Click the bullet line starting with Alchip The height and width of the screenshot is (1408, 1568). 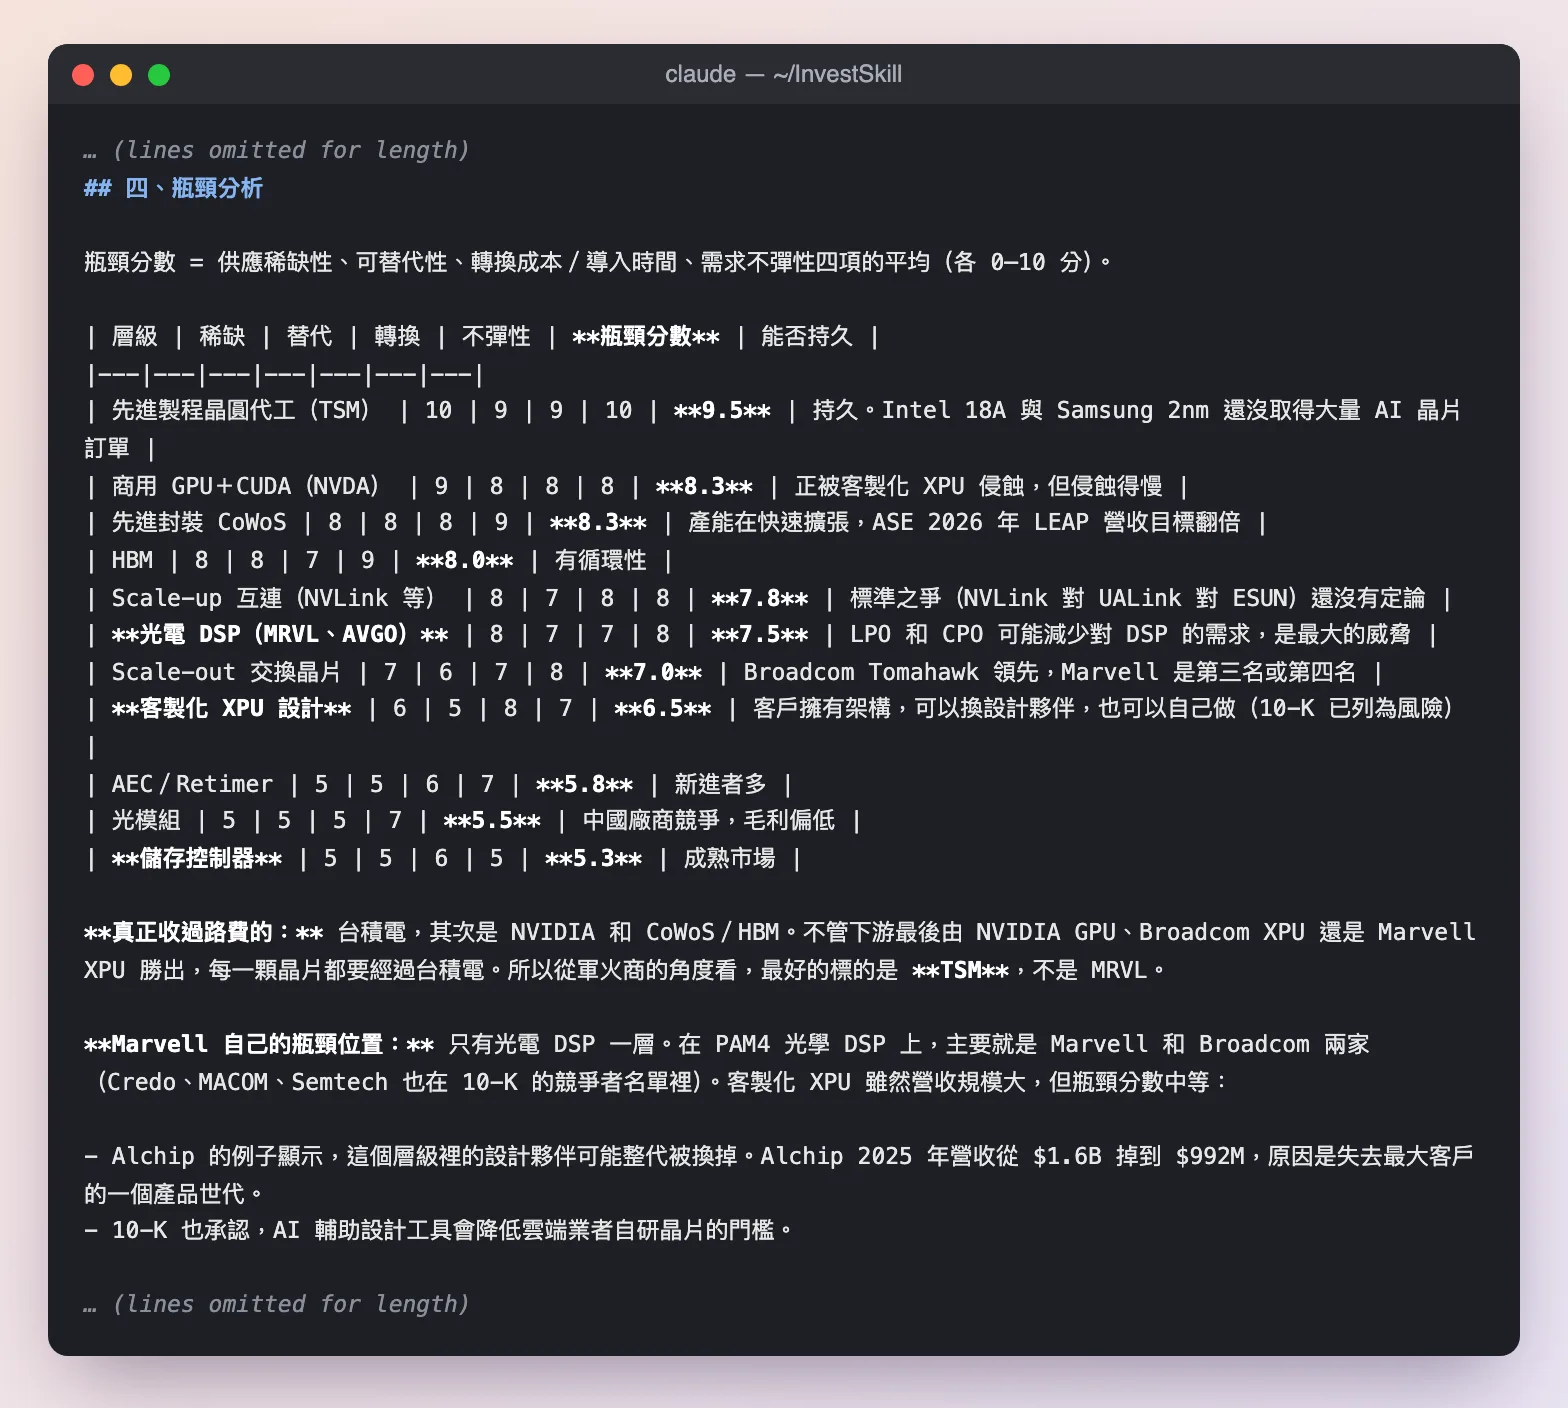[779, 1175]
